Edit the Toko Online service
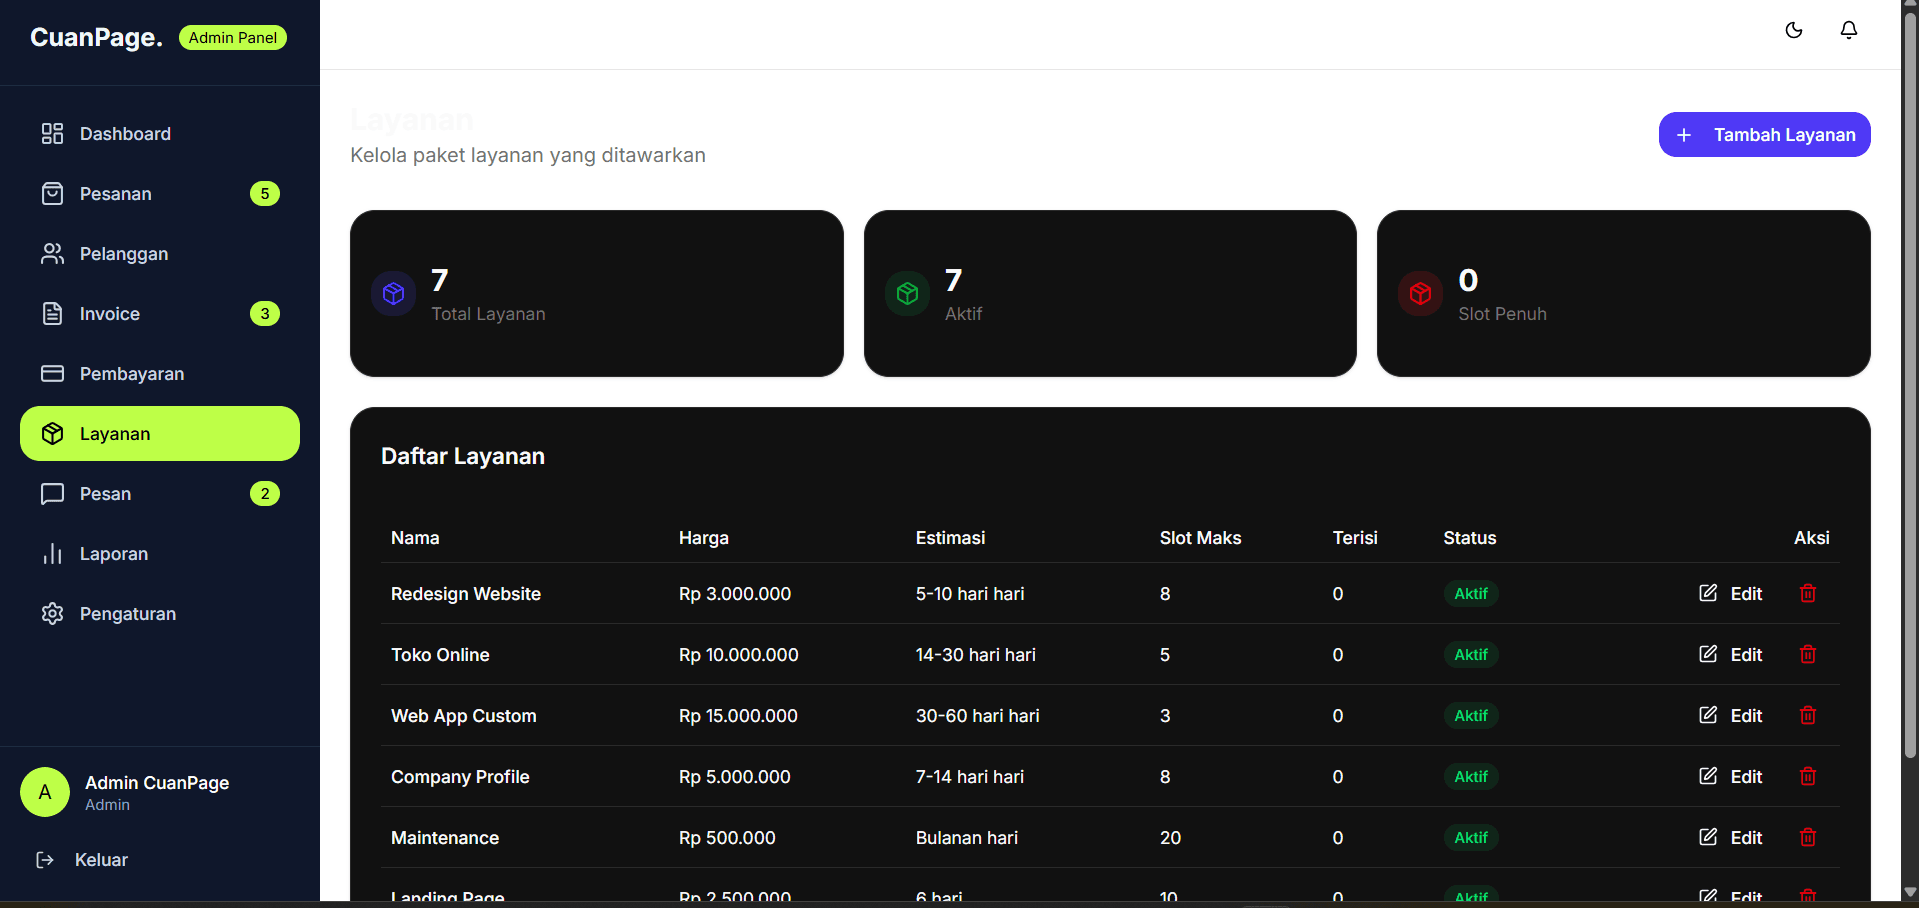1919x908 pixels. point(1731,655)
